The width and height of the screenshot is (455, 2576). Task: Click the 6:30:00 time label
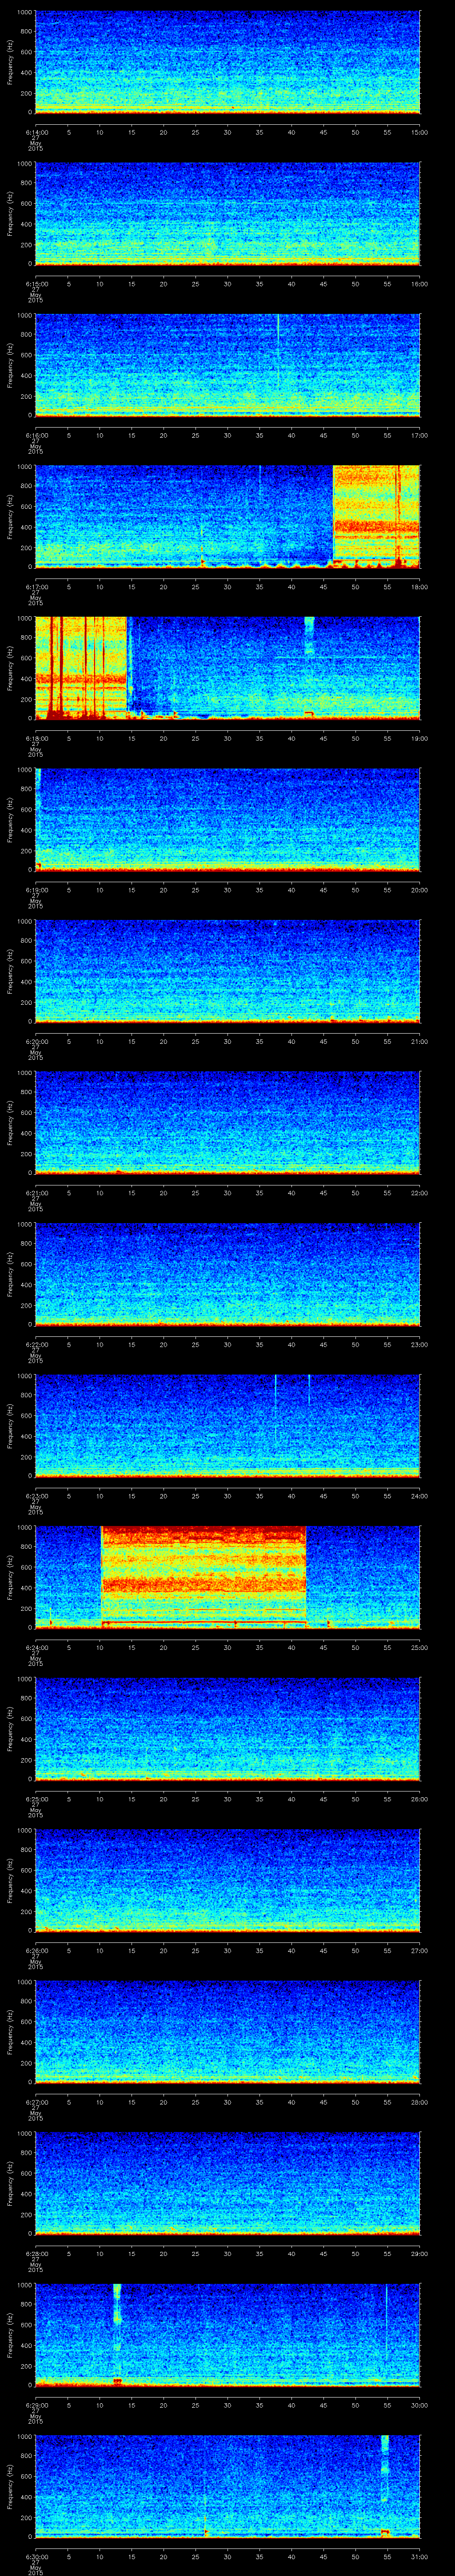[36, 2556]
